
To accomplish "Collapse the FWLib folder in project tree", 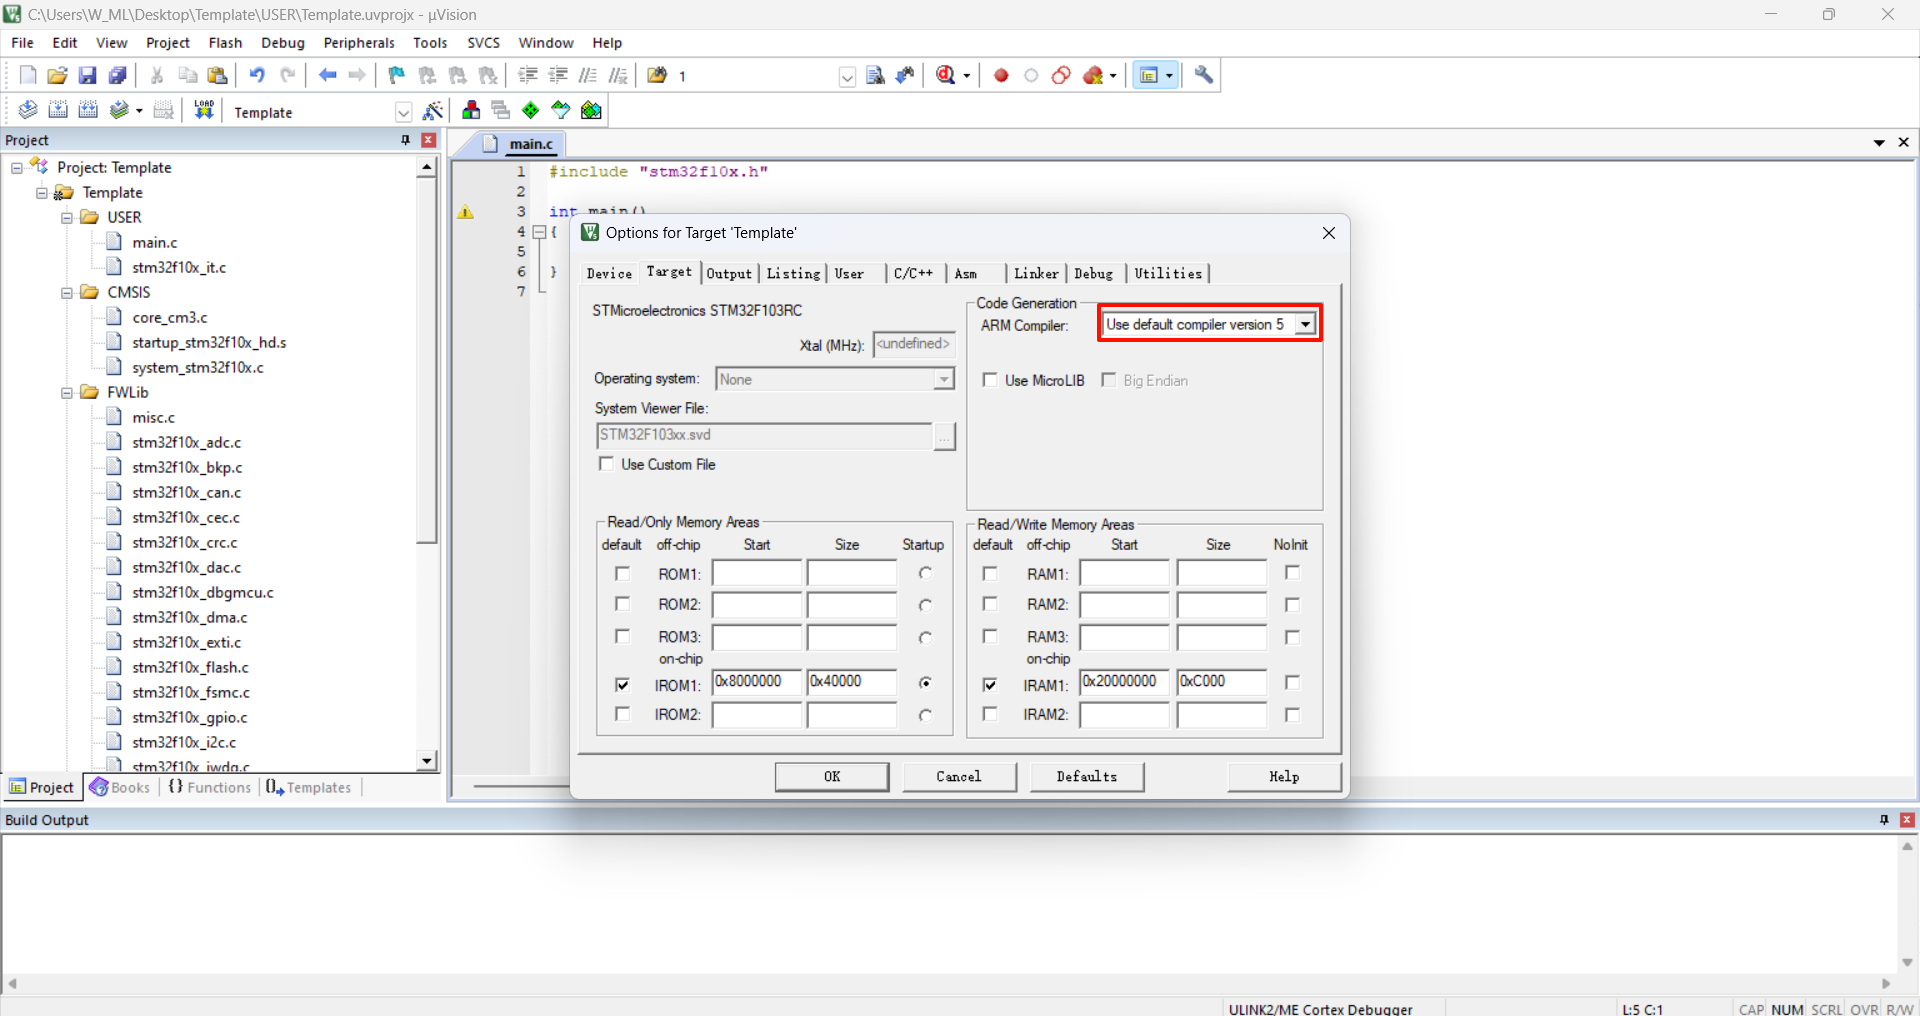I will [67, 392].
